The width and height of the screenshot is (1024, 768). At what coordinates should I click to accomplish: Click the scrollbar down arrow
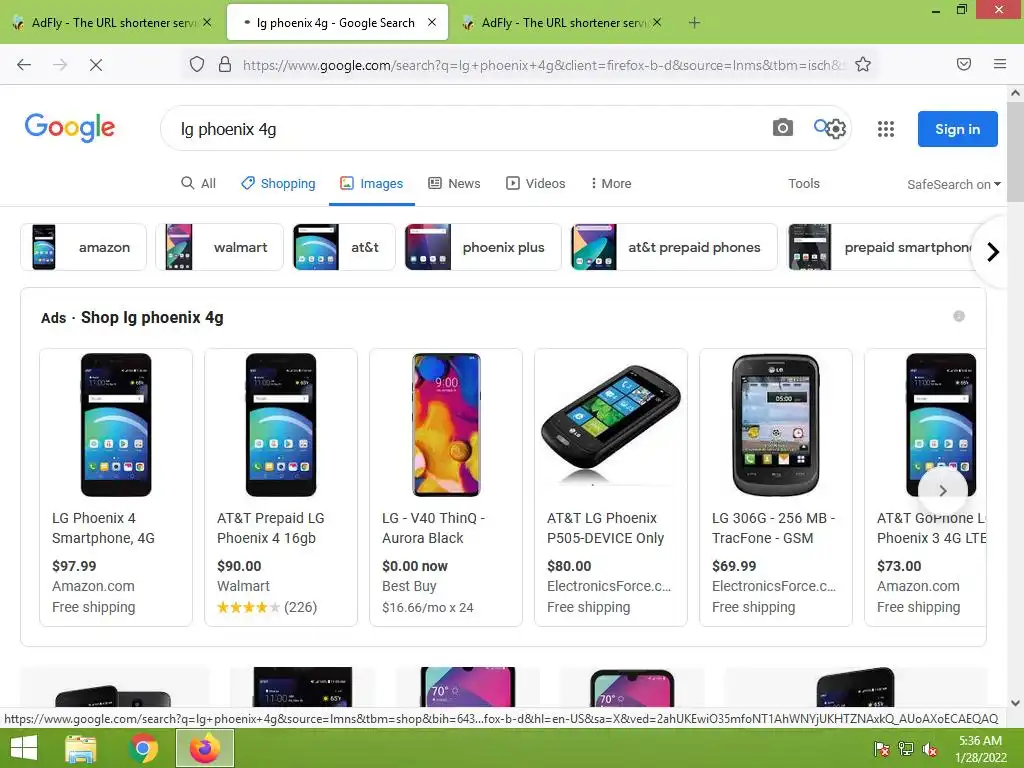tap(1015, 703)
